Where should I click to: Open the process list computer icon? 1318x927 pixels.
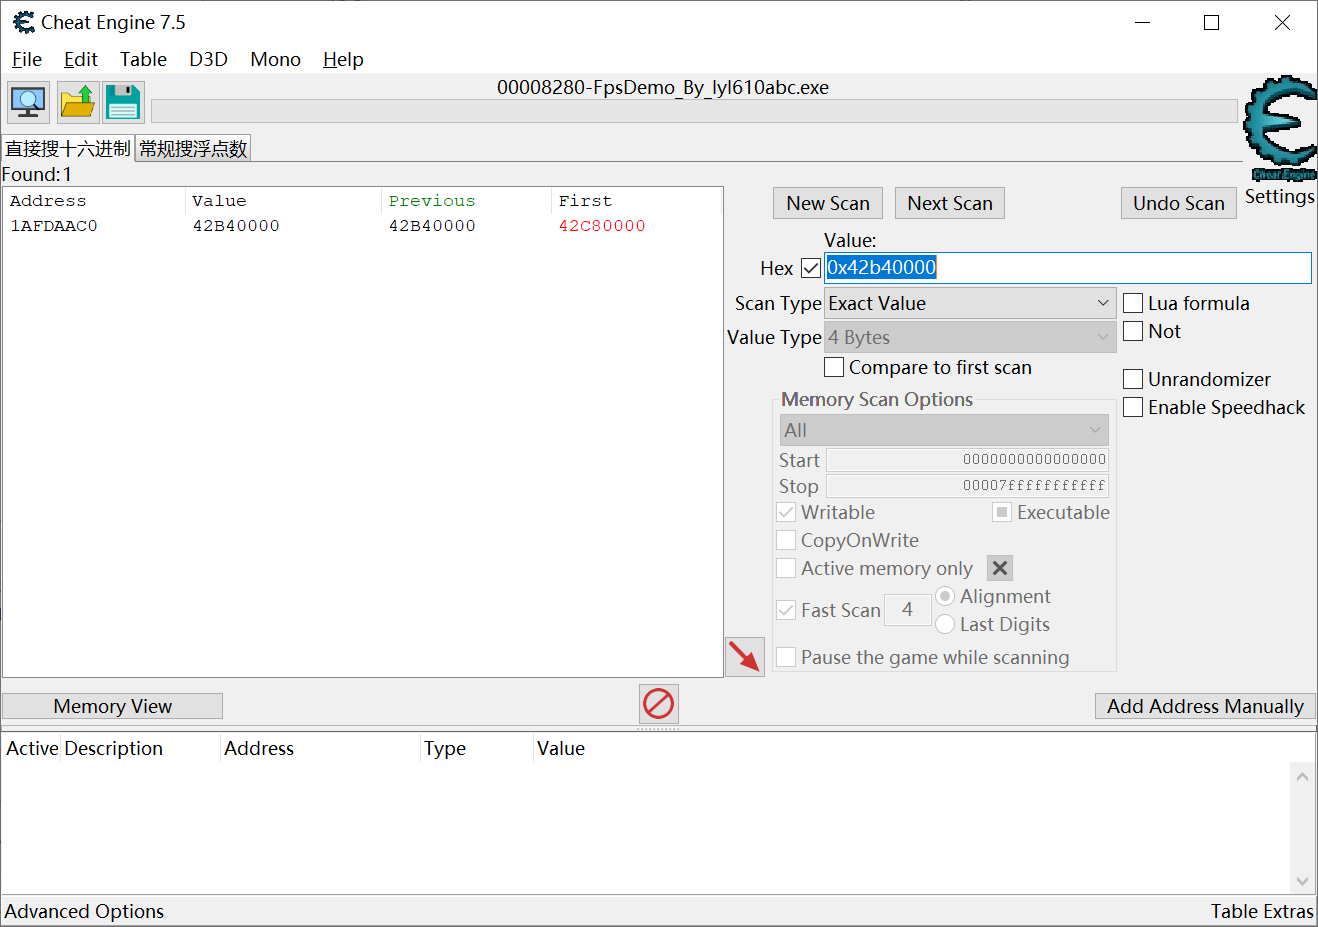[28, 102]
